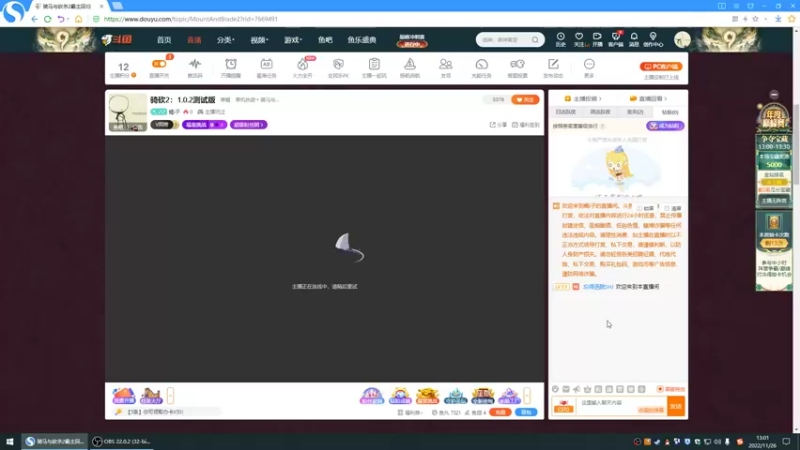Click the orange follow heart button
This screenshot has width=800, height=450.
[525, 99]
